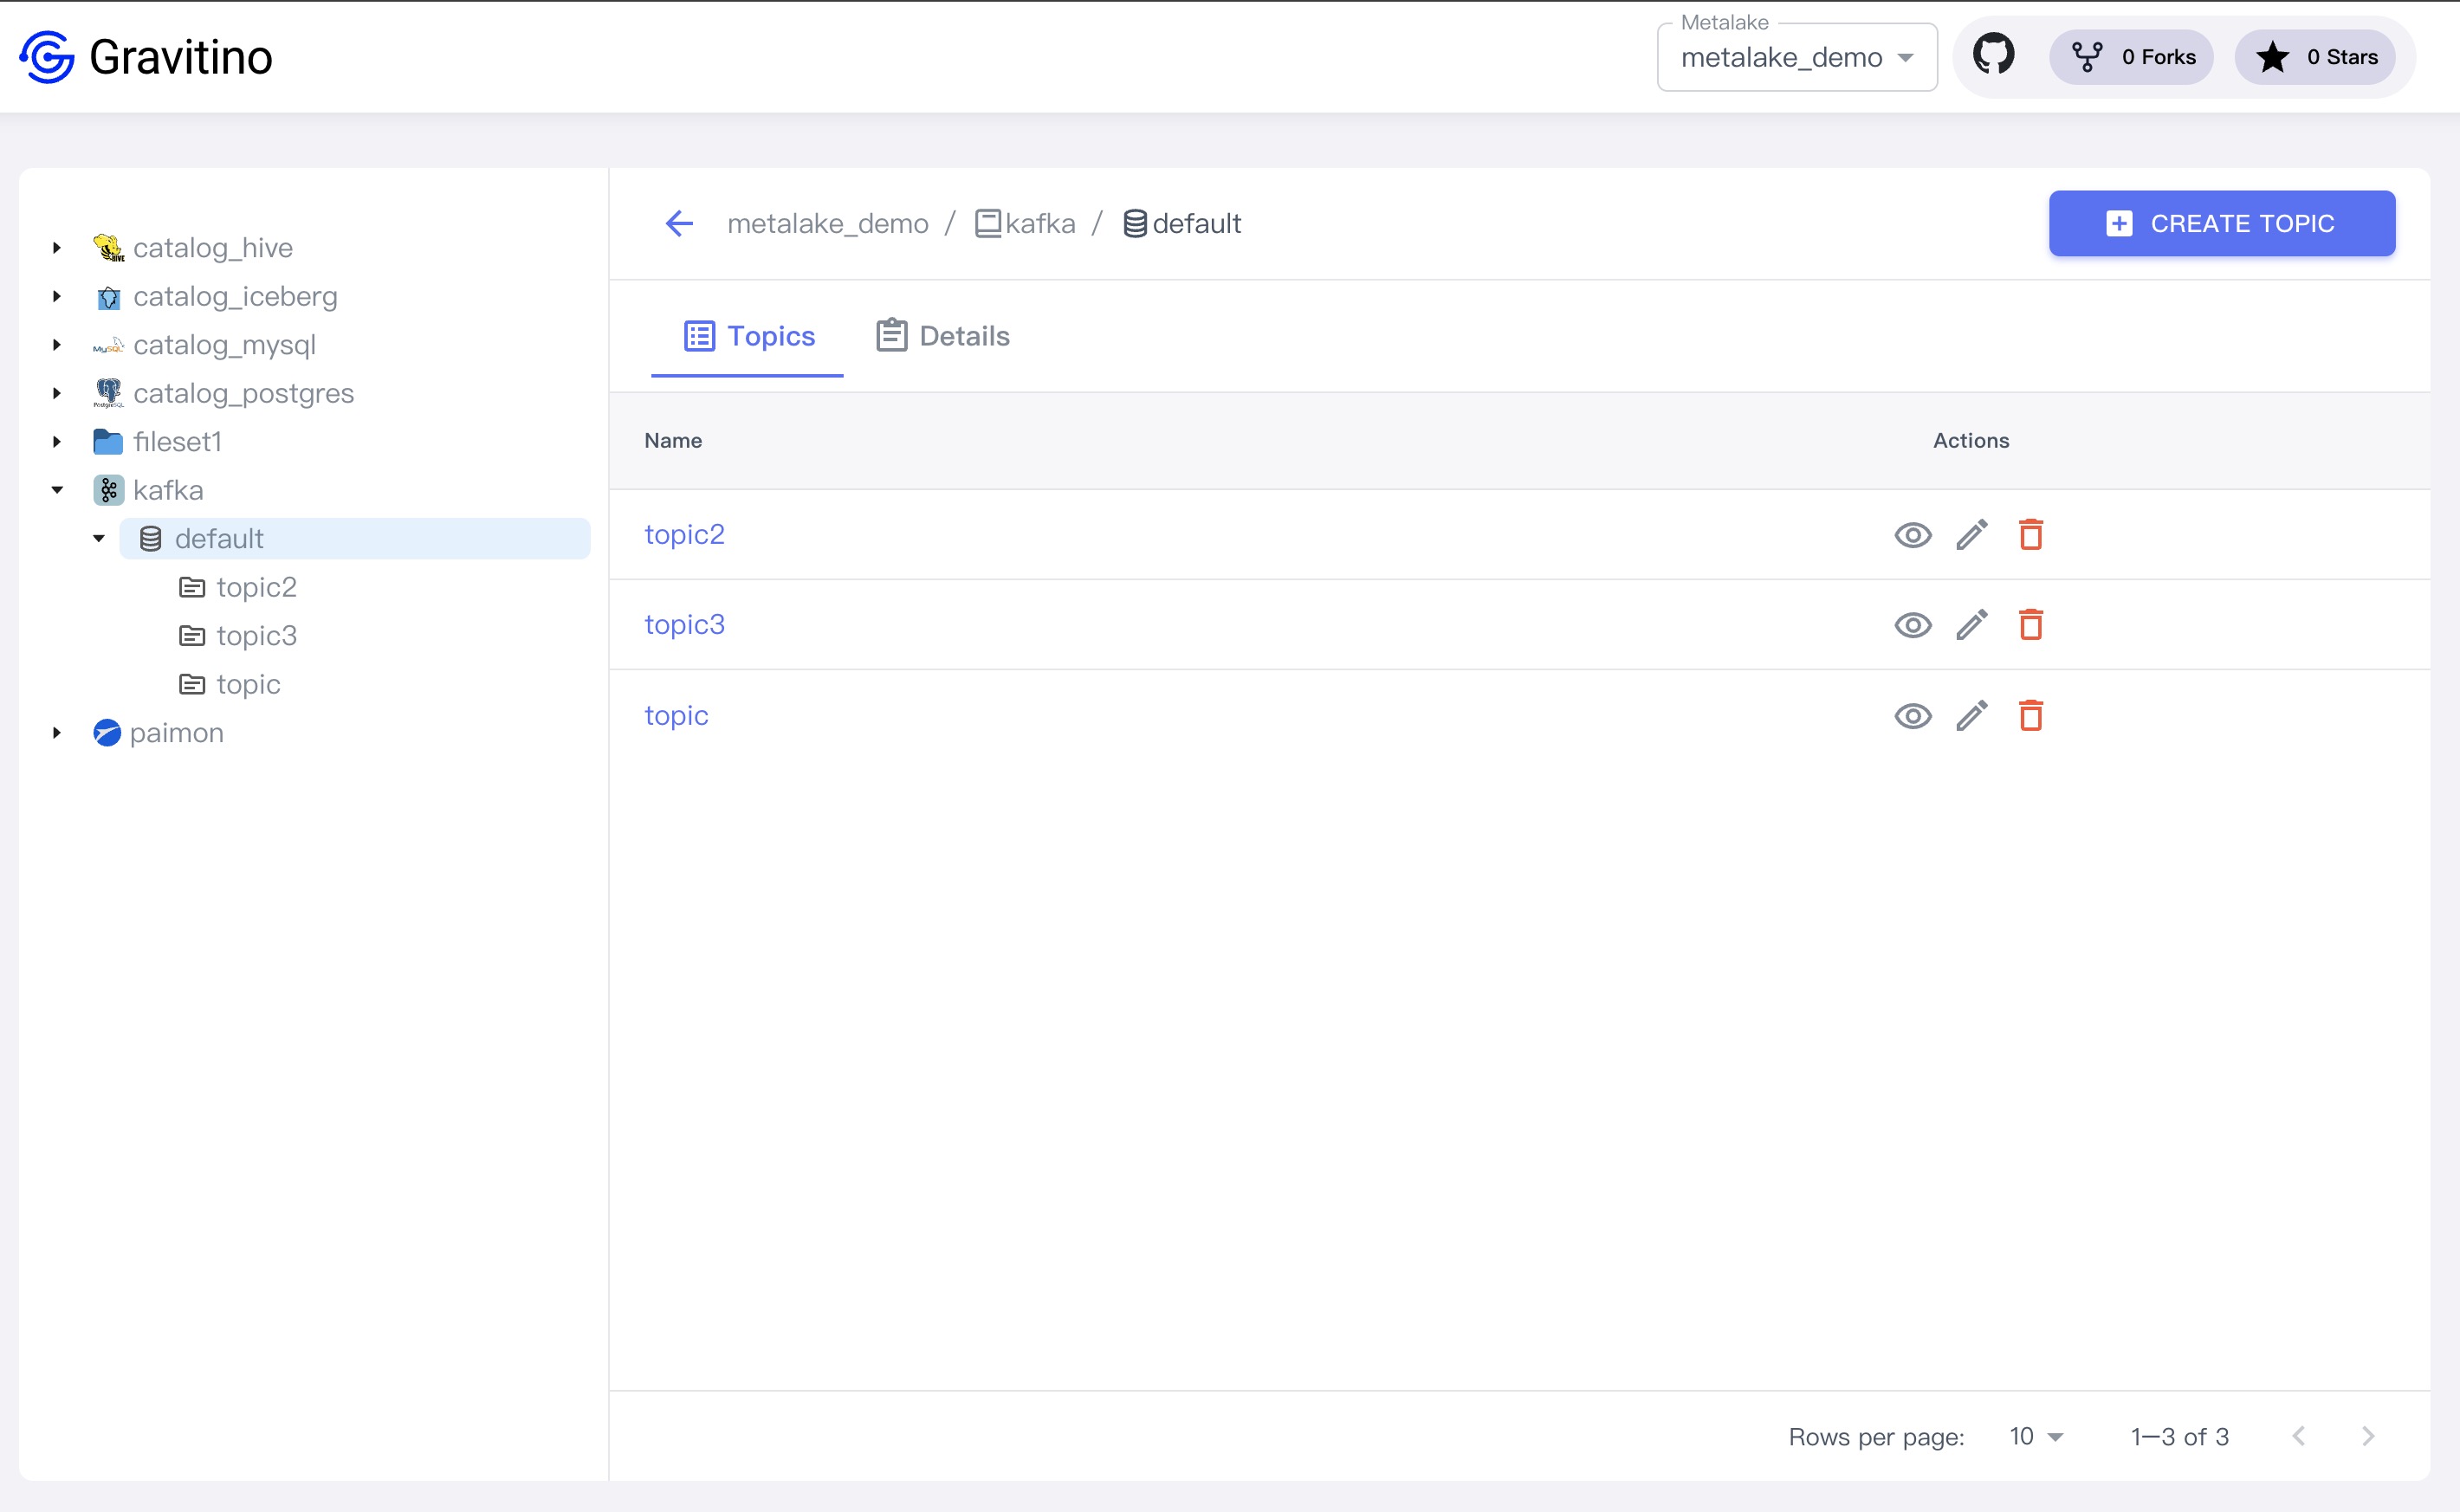Image resolution: width=2460 pixels, height=1512 pixels.
Task: View topic details via eye icon
Action: pos(1912,716)
